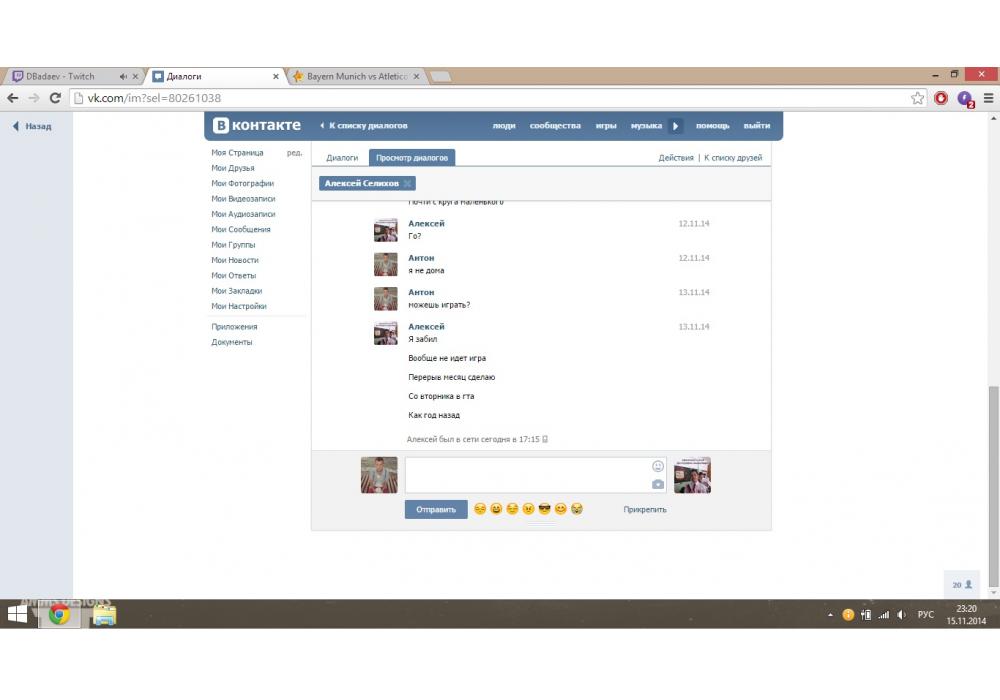Screen dimensions: 1000x700
Task: Open игры in top menu
Action: point(606,126)
